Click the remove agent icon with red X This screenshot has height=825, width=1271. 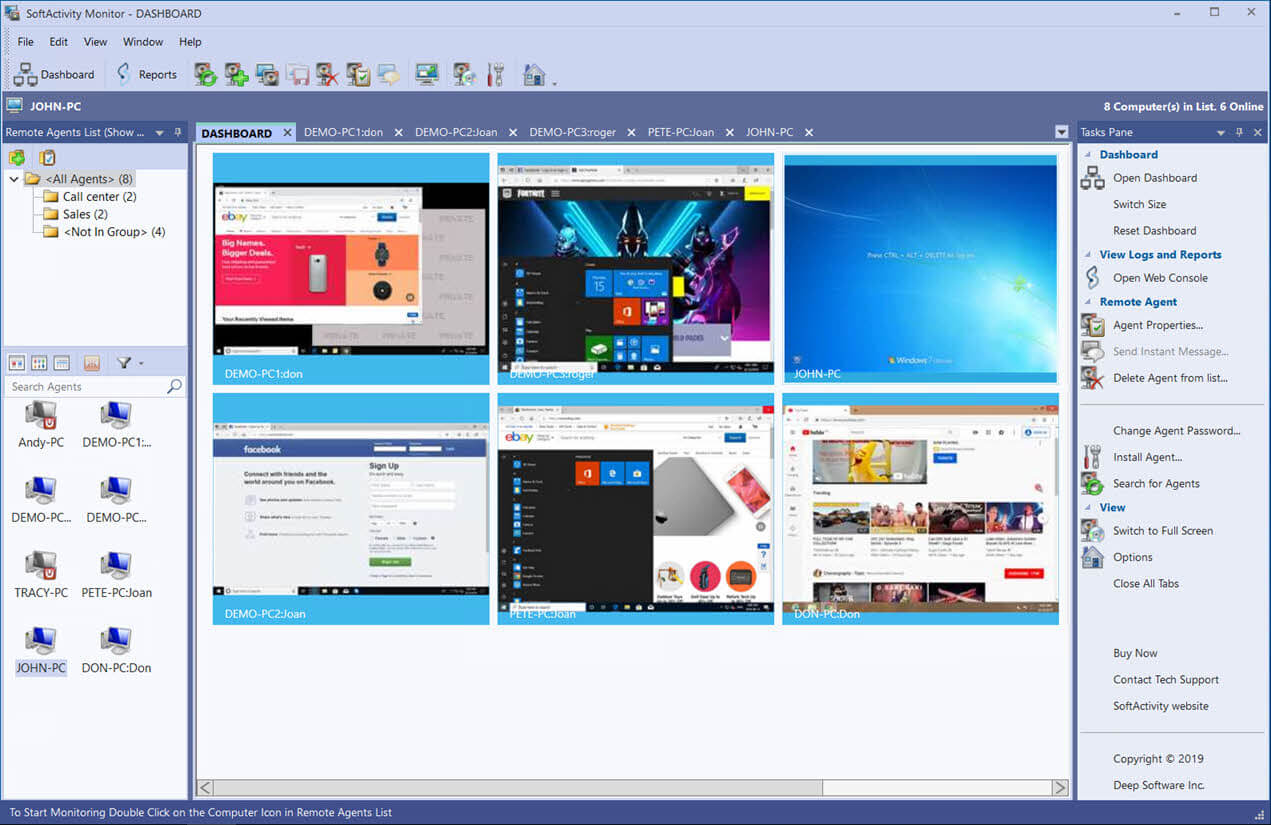[x=327, y=74]
